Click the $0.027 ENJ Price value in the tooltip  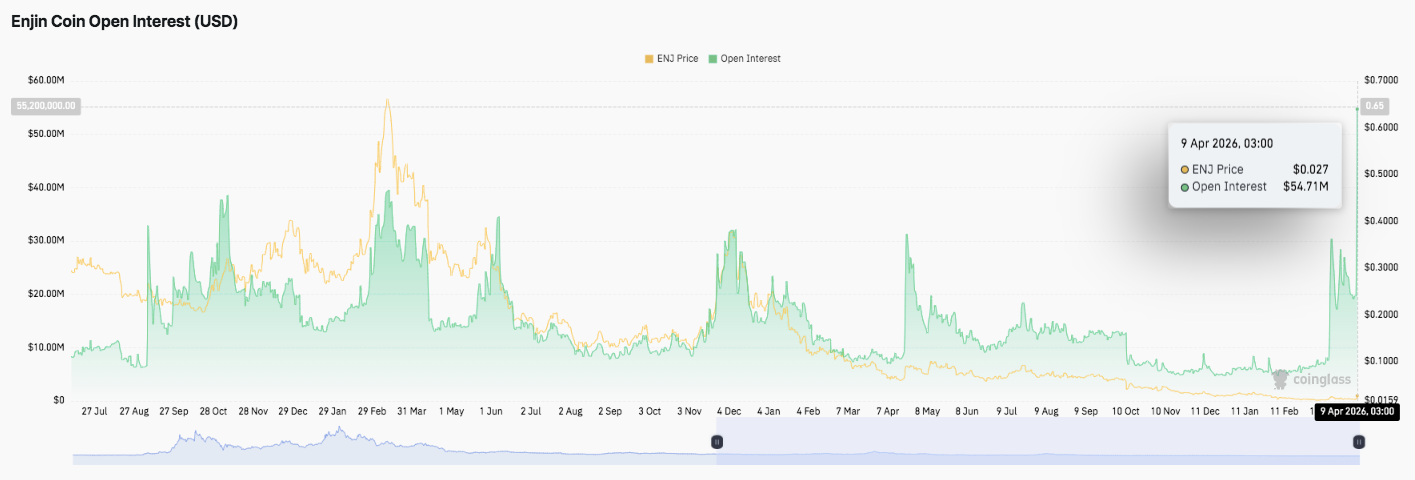(1310, 170)
